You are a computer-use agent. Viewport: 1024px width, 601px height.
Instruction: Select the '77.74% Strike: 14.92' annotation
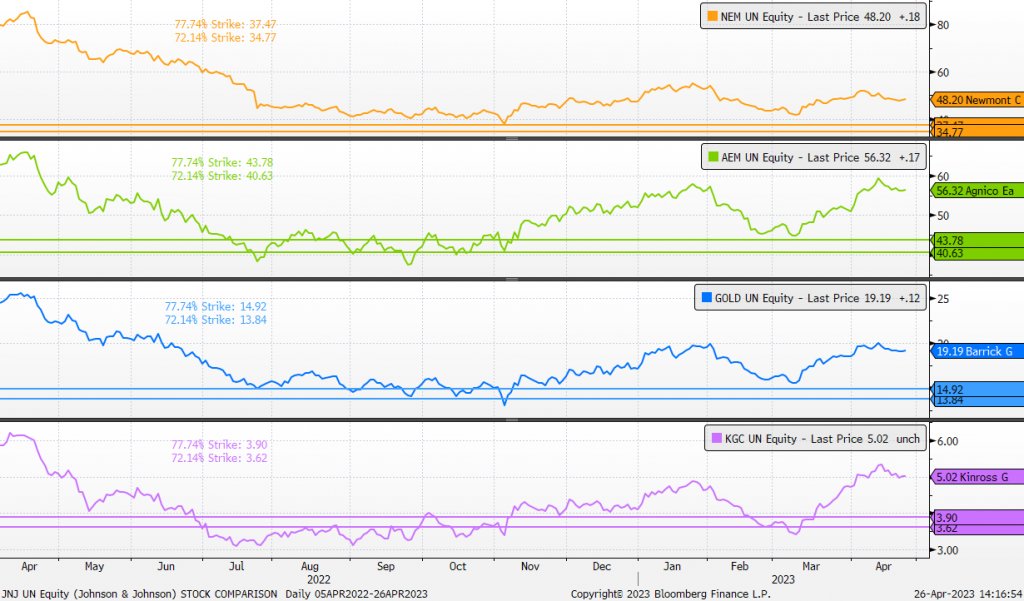coord(216,306)
